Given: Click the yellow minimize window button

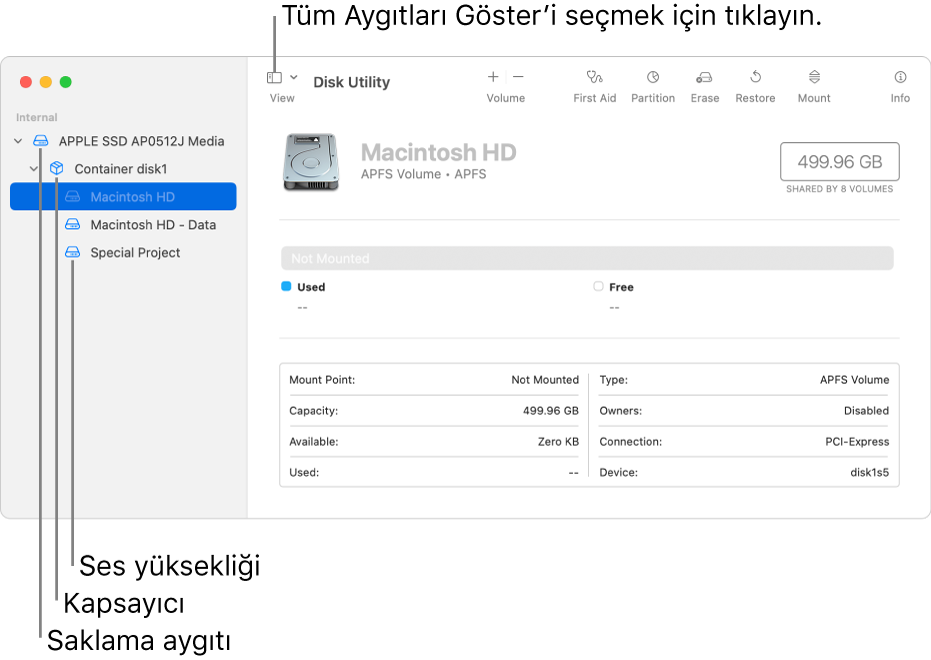Looking at the screenshot, I should (x=46, y=82).
